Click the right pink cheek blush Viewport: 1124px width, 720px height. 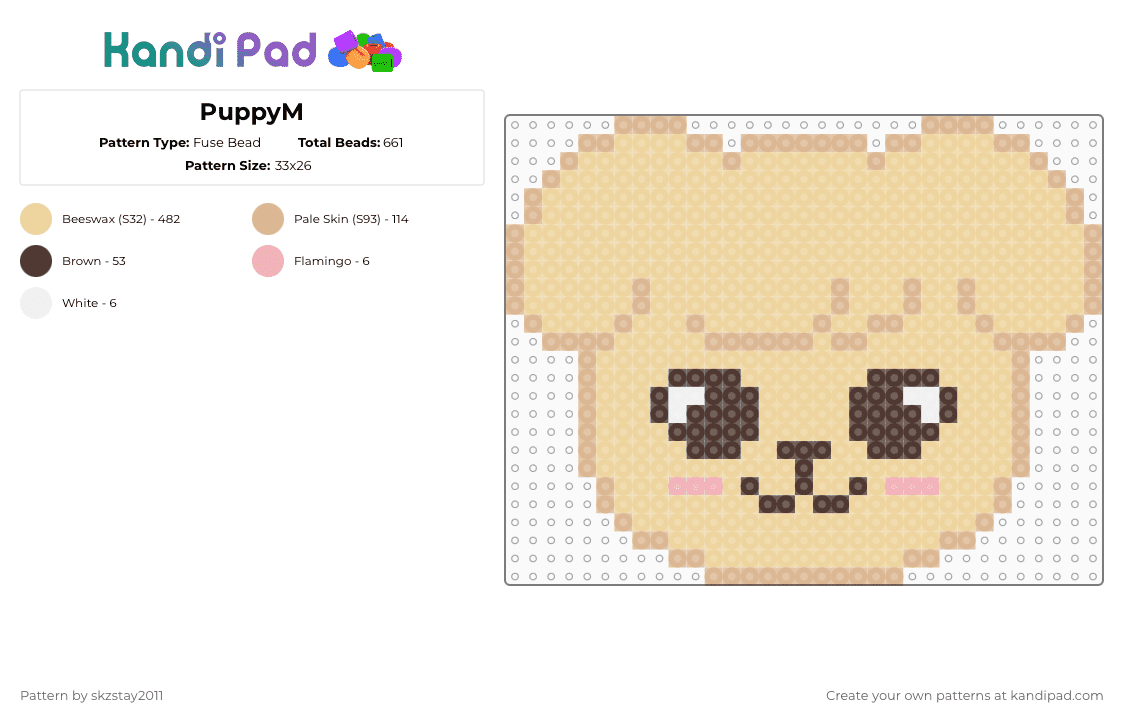(x=912, y=486)
